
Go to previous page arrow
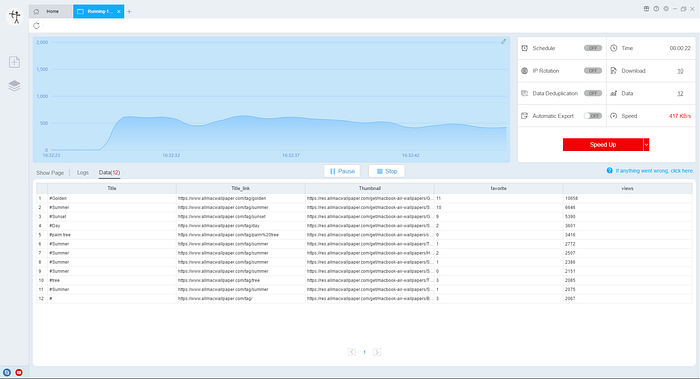click(x=352, y=352)
